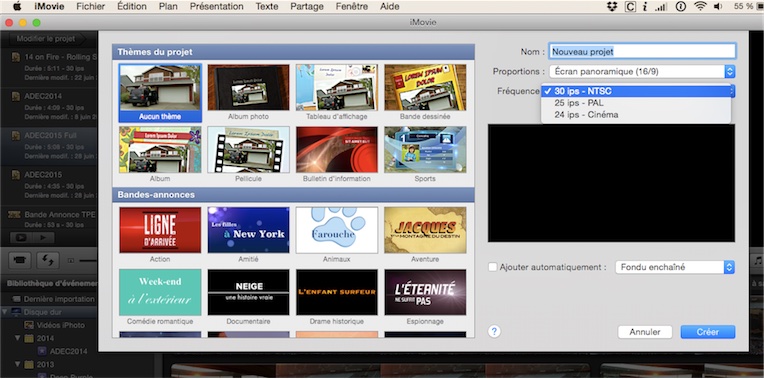Open the iMovie menu
The height and width of the screenshot is (379, 764).
(x=49, y=6)
